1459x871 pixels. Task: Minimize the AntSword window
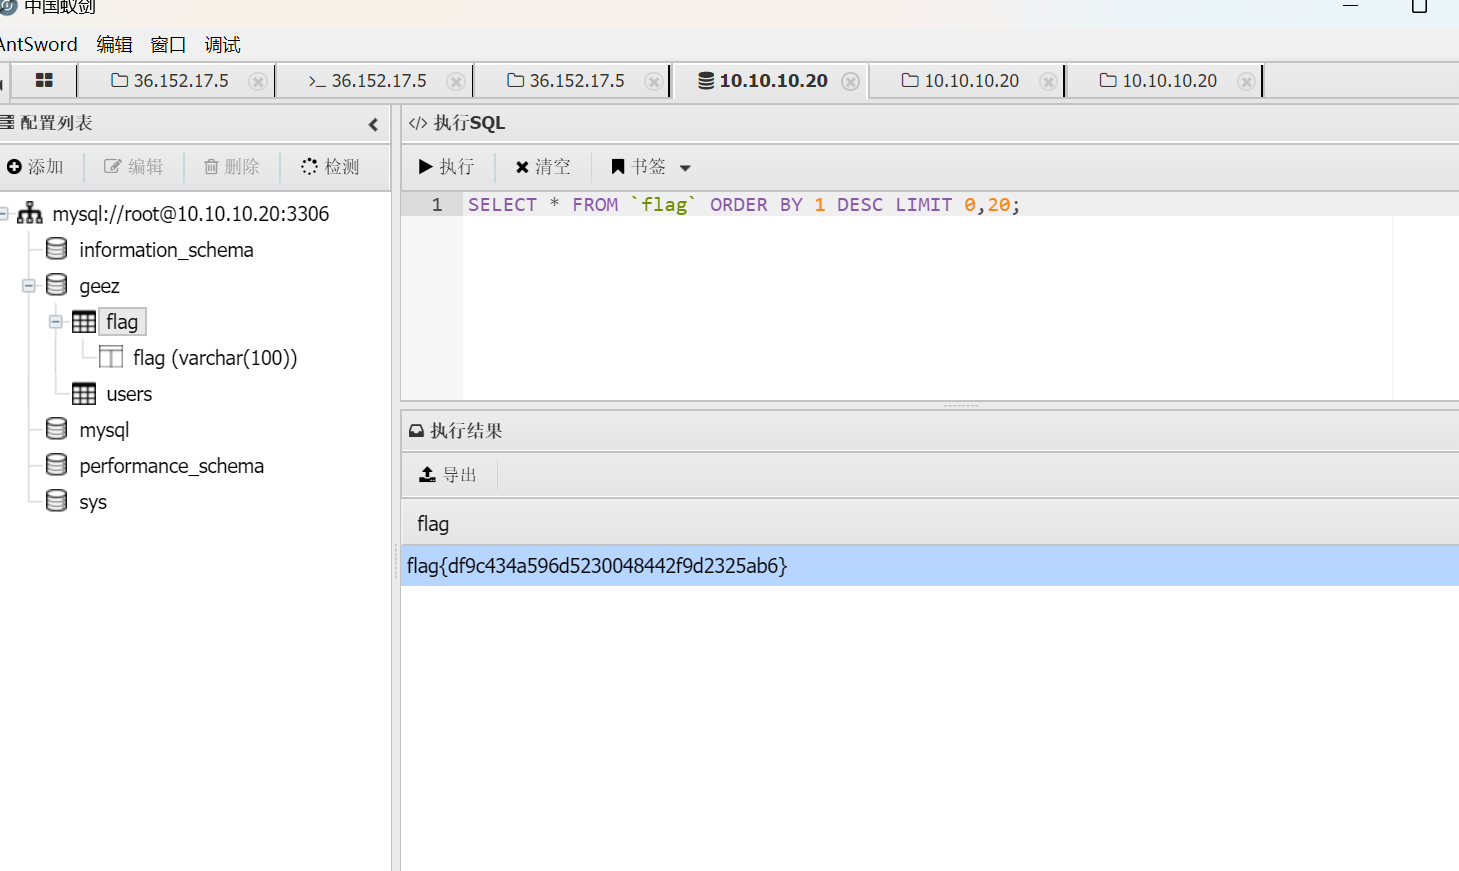pyautogui.click(x=1351, y=6)
